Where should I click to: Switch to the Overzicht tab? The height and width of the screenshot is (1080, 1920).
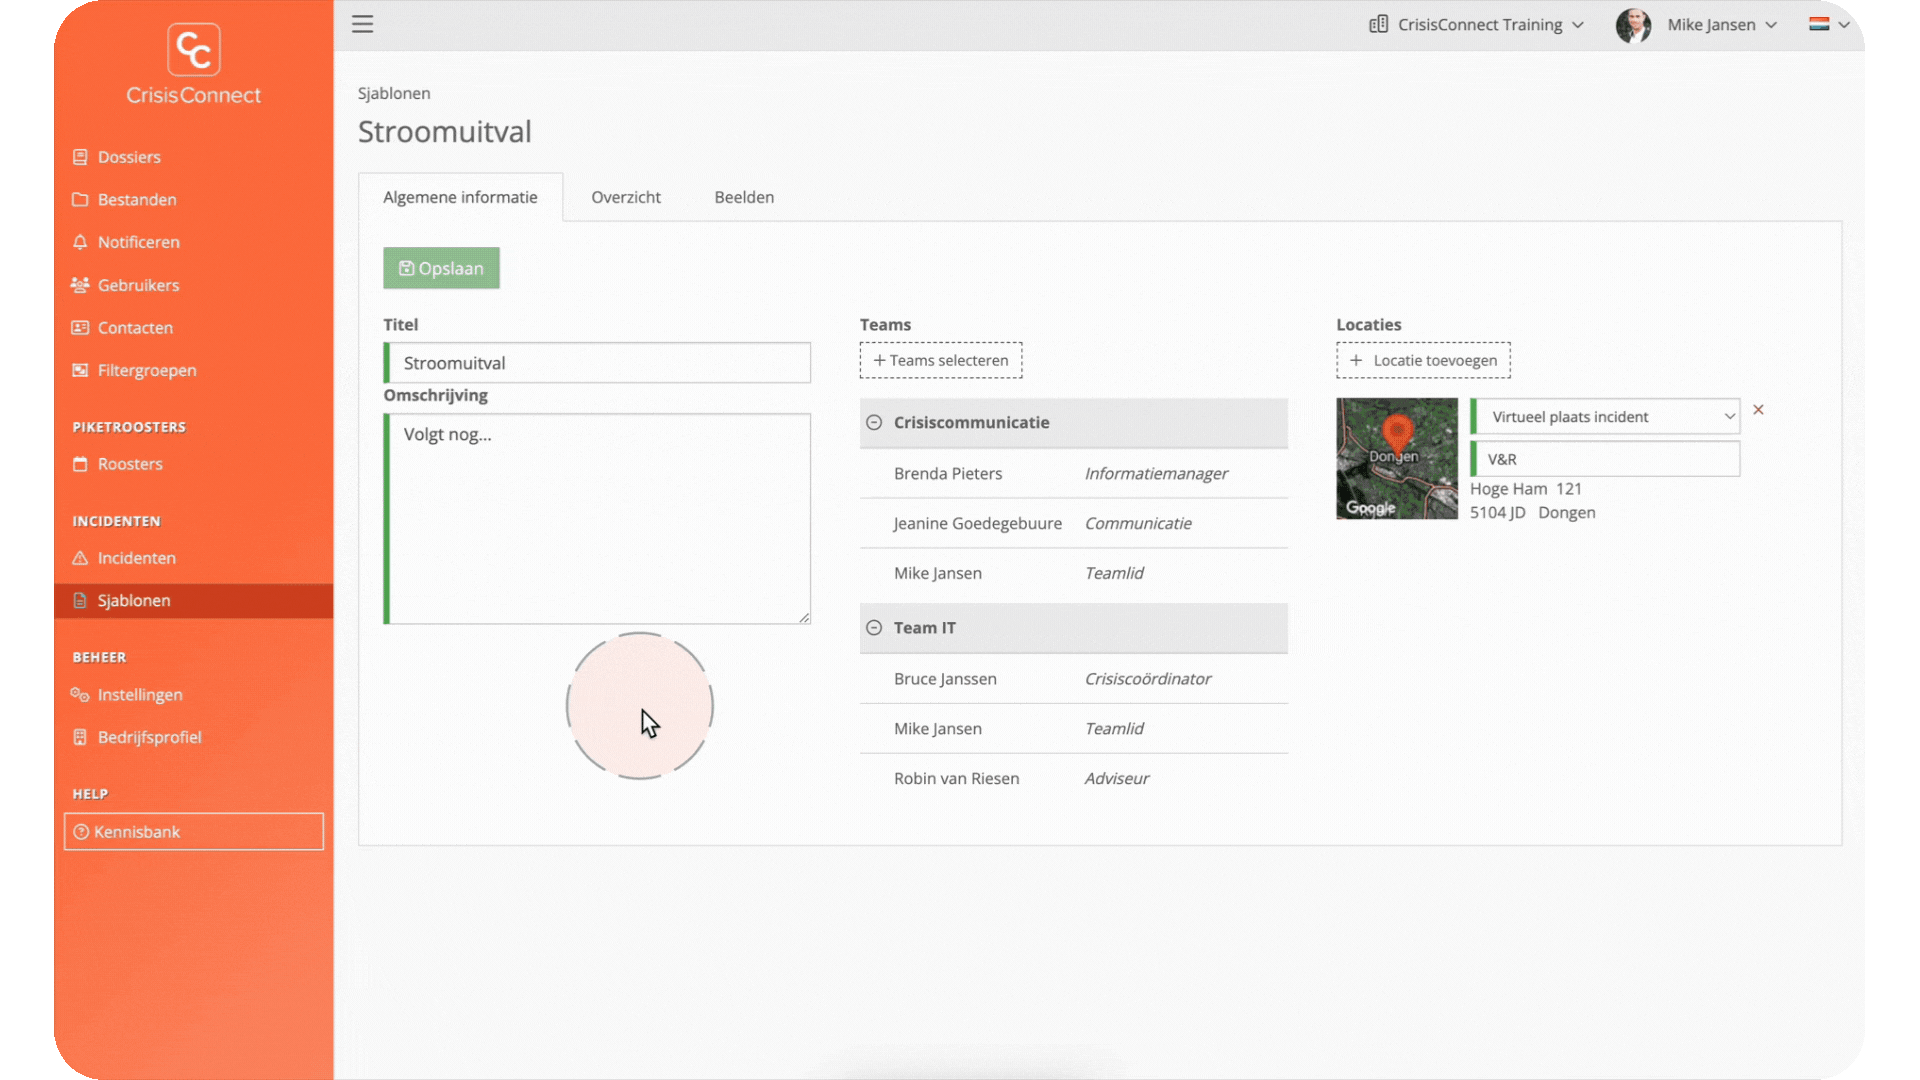[625, 197]
